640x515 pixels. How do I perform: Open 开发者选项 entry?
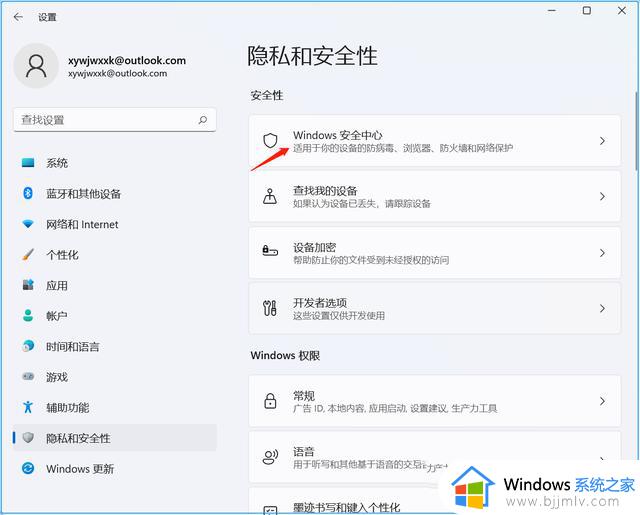tap(435, 308)
